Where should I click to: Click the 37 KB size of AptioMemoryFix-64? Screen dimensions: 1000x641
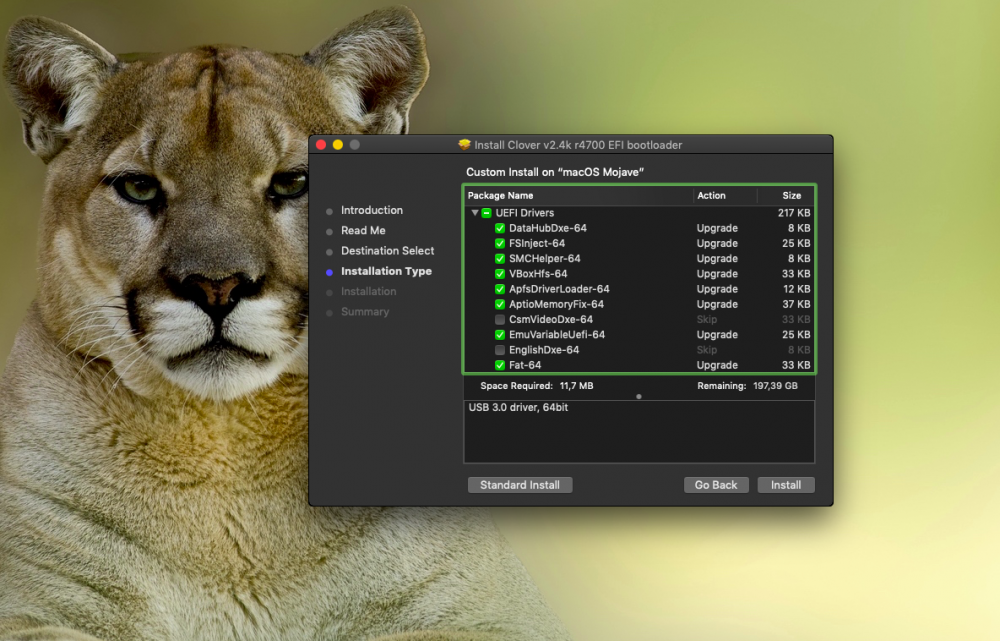click(796, 304)
